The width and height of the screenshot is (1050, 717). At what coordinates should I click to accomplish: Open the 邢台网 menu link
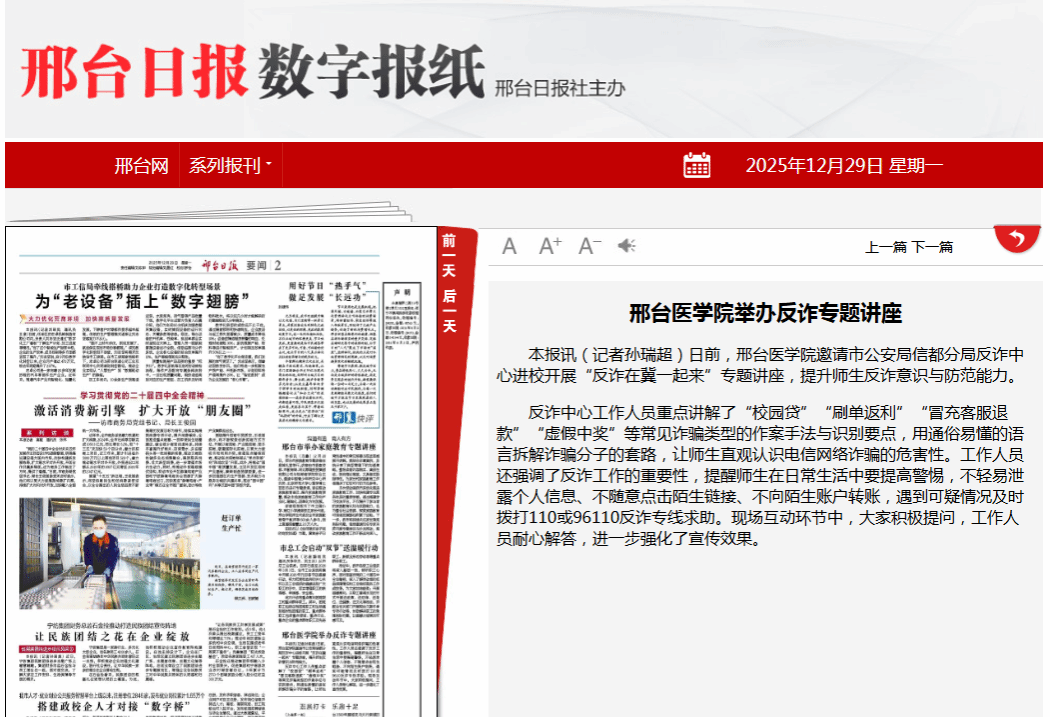141,166
